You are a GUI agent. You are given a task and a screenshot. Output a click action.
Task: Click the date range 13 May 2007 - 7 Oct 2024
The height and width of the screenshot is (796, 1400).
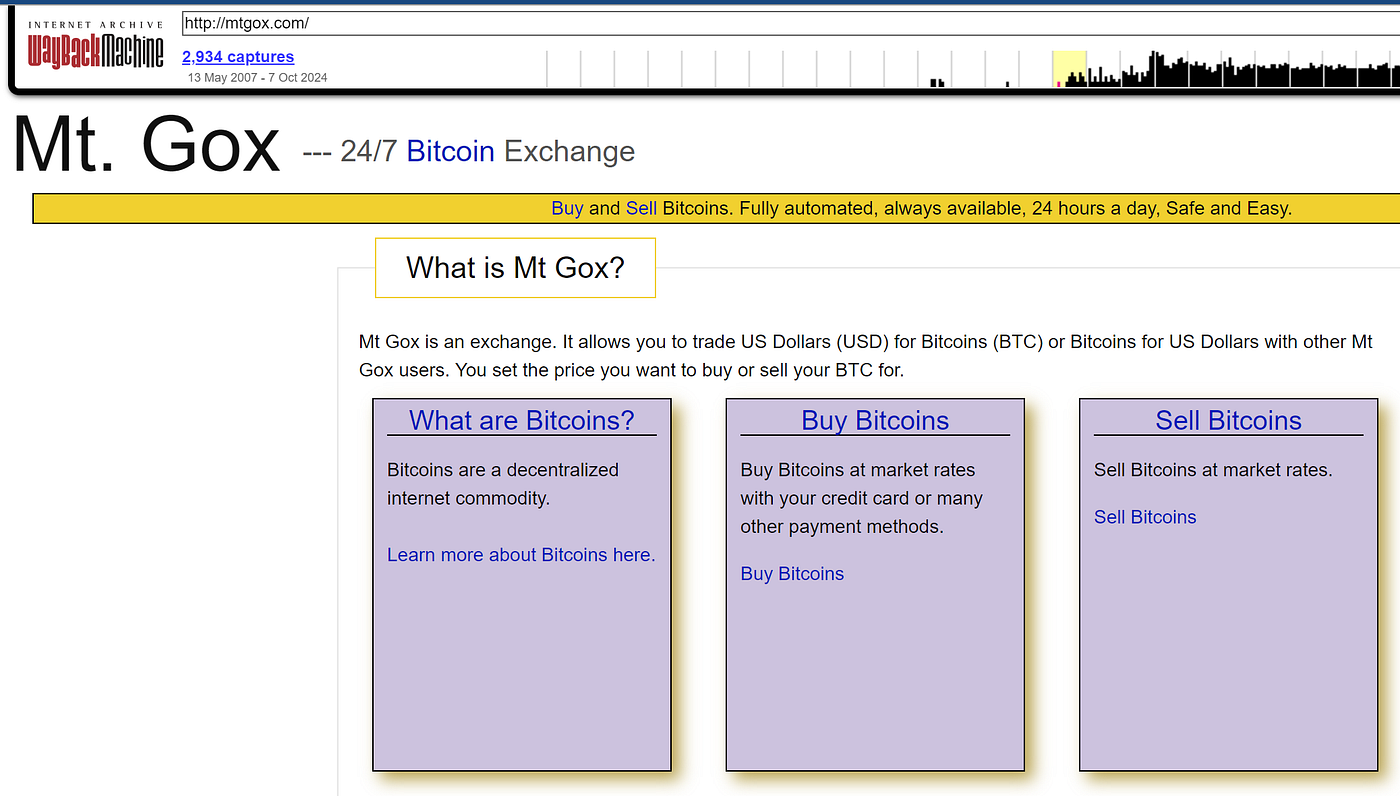pyautogui.click(x=257, y=78)
